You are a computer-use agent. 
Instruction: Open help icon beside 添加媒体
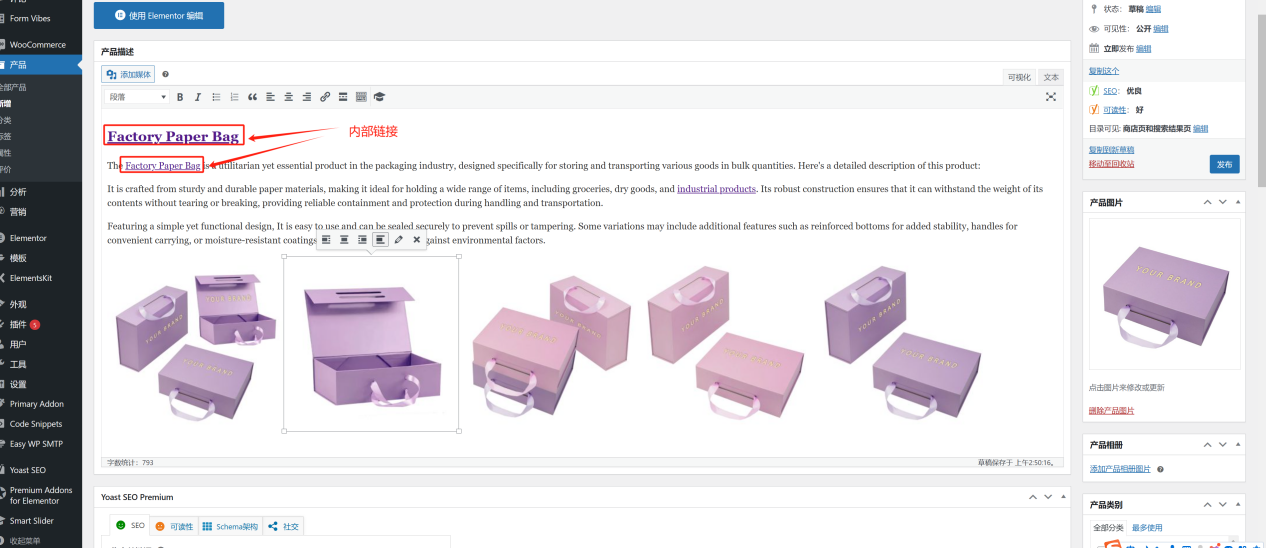(166, 74)
